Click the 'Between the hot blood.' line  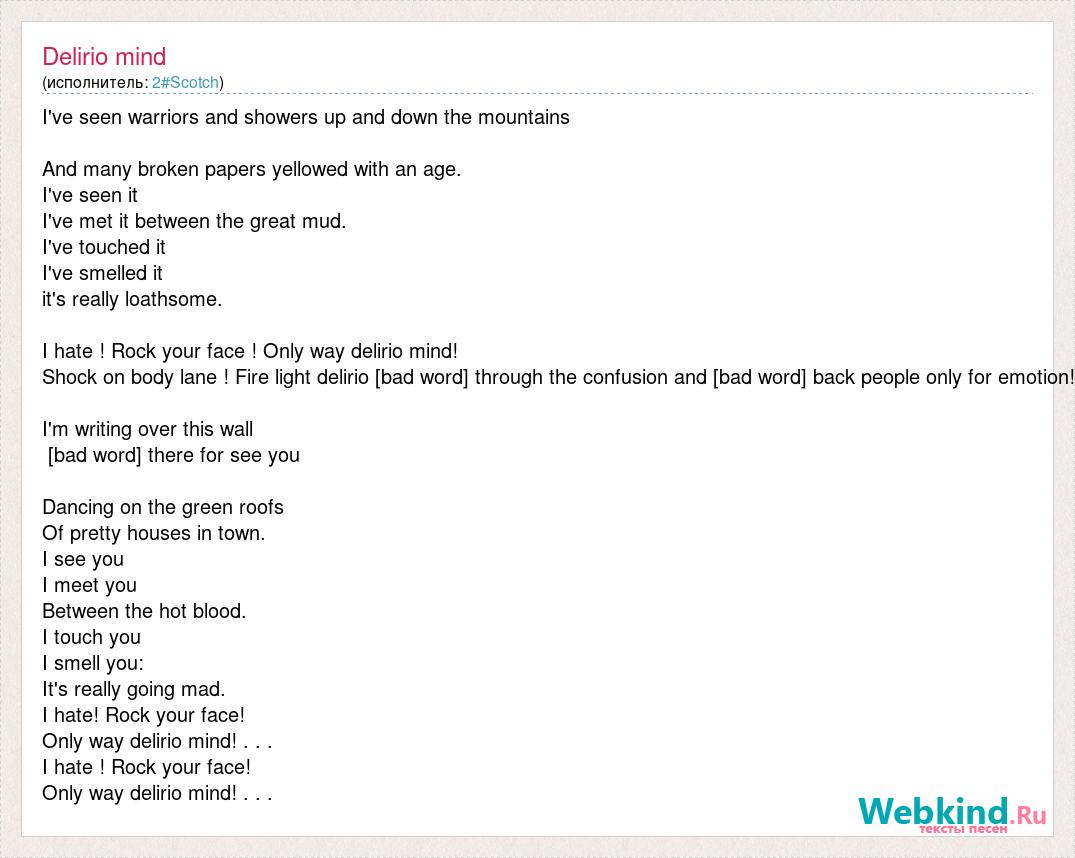(x=144, y=611)
